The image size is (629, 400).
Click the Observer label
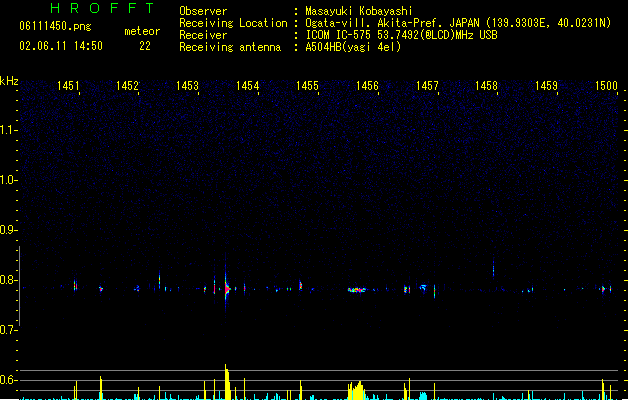tap(203, 11)
